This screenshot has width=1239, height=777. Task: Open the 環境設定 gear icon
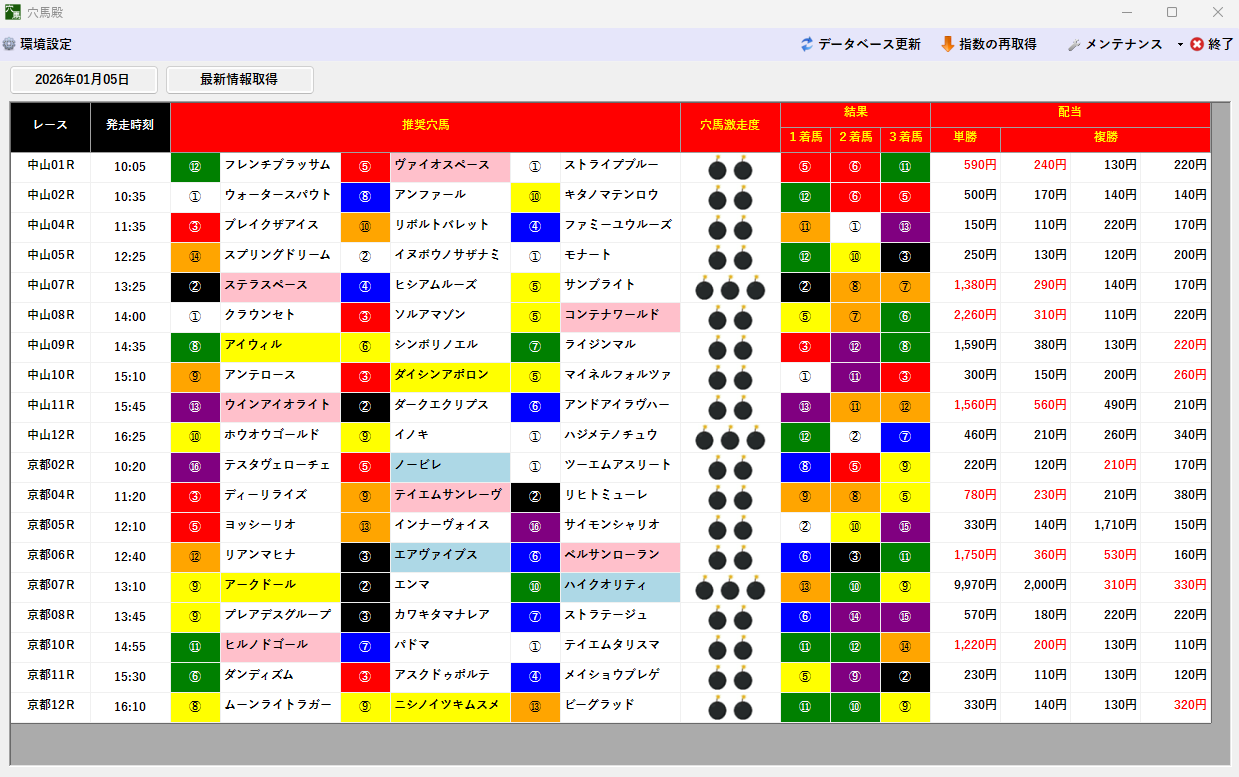click(9, 45)
